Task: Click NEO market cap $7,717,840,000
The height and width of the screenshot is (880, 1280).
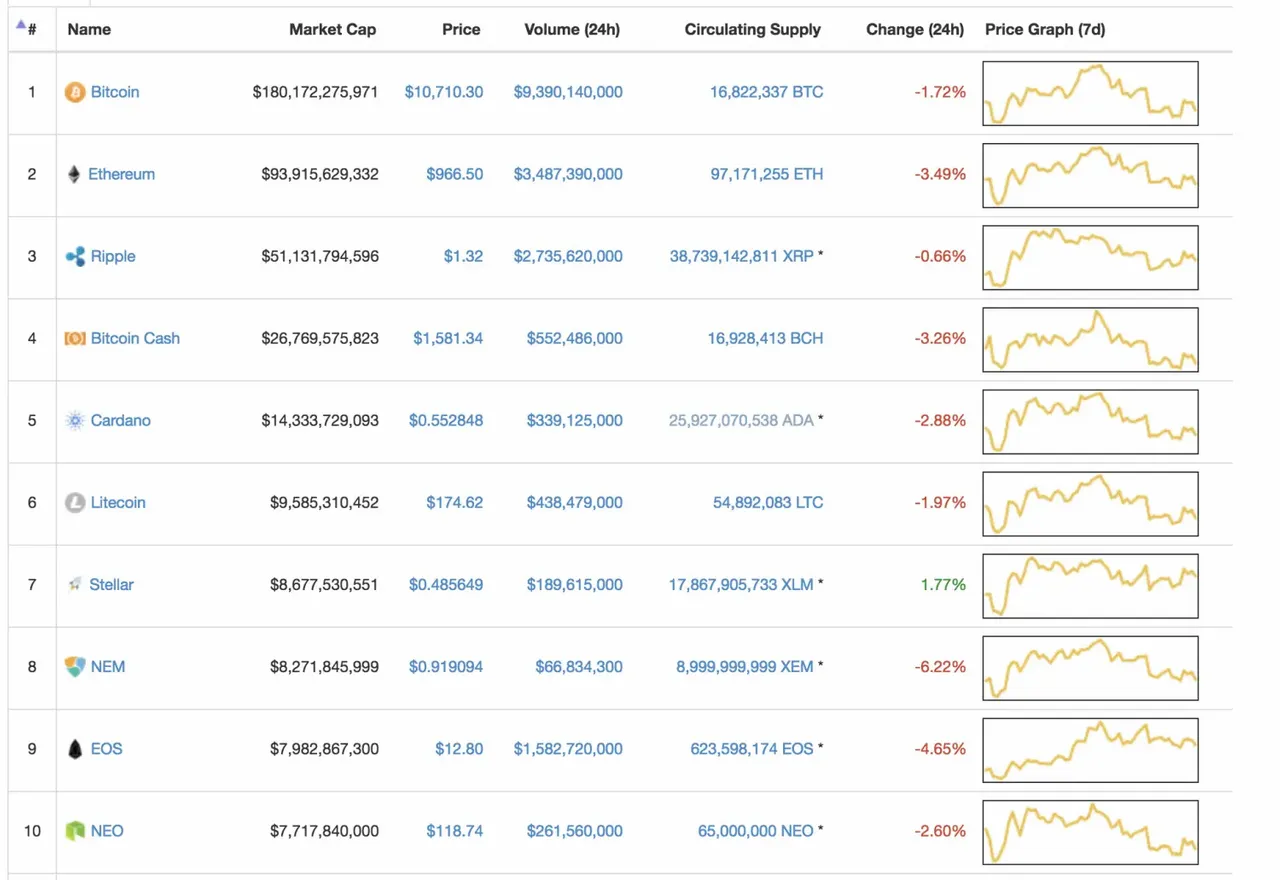Action: pos(324,830)
